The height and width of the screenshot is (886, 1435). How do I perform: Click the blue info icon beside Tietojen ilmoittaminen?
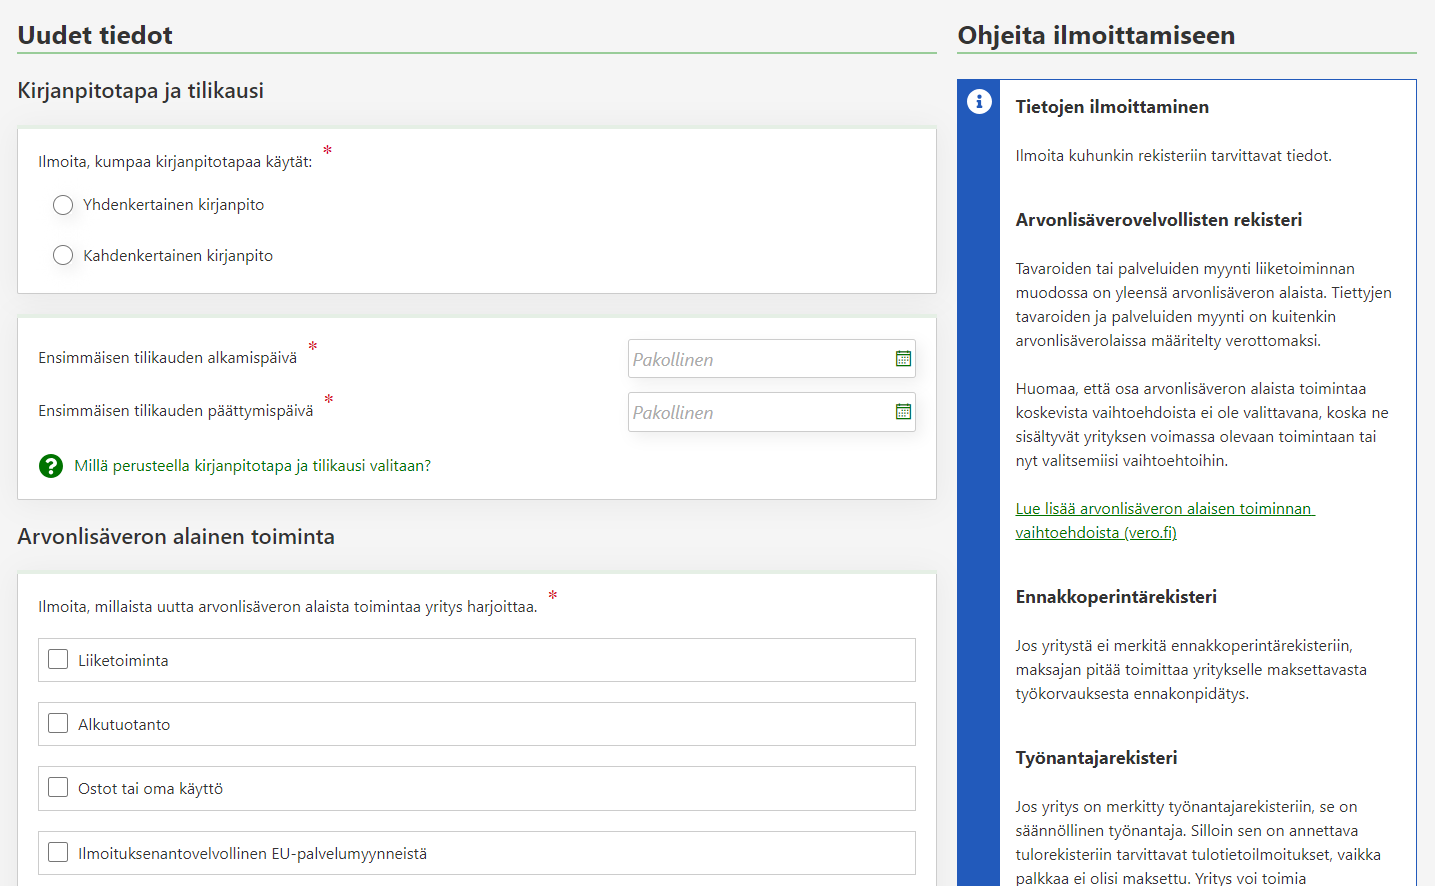979,101
